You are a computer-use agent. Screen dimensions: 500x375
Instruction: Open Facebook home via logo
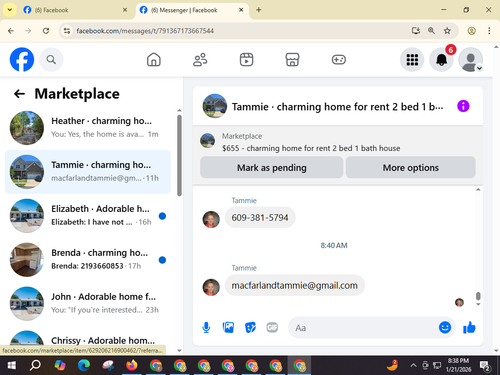click(x=22, y=60)
